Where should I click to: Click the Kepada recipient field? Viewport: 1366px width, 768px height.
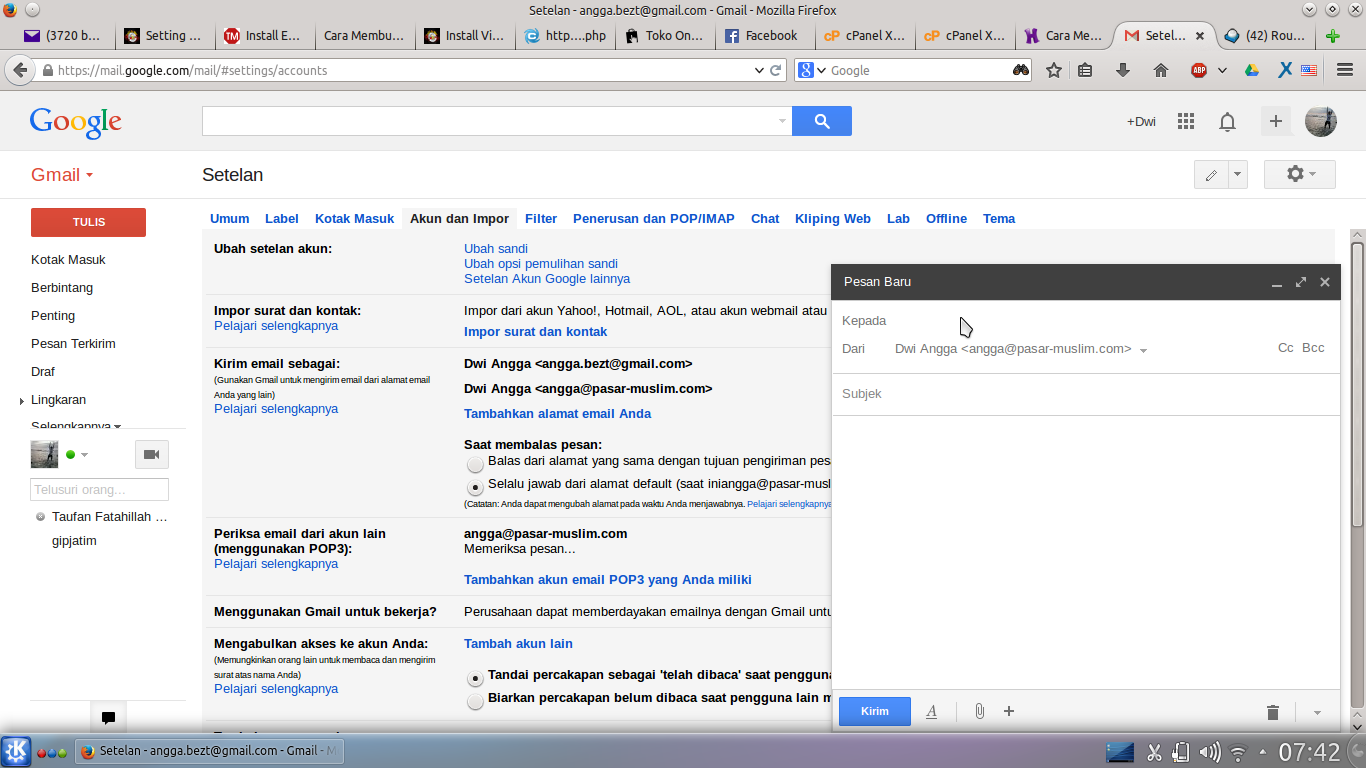1085,321
